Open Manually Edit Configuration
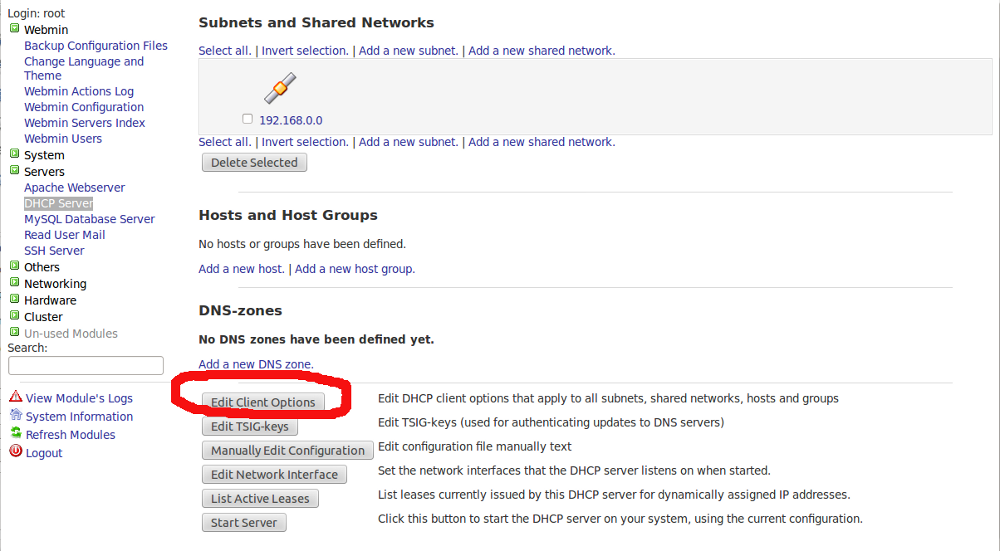Viewport: 1000px width, 551px height. pos(287,450)
